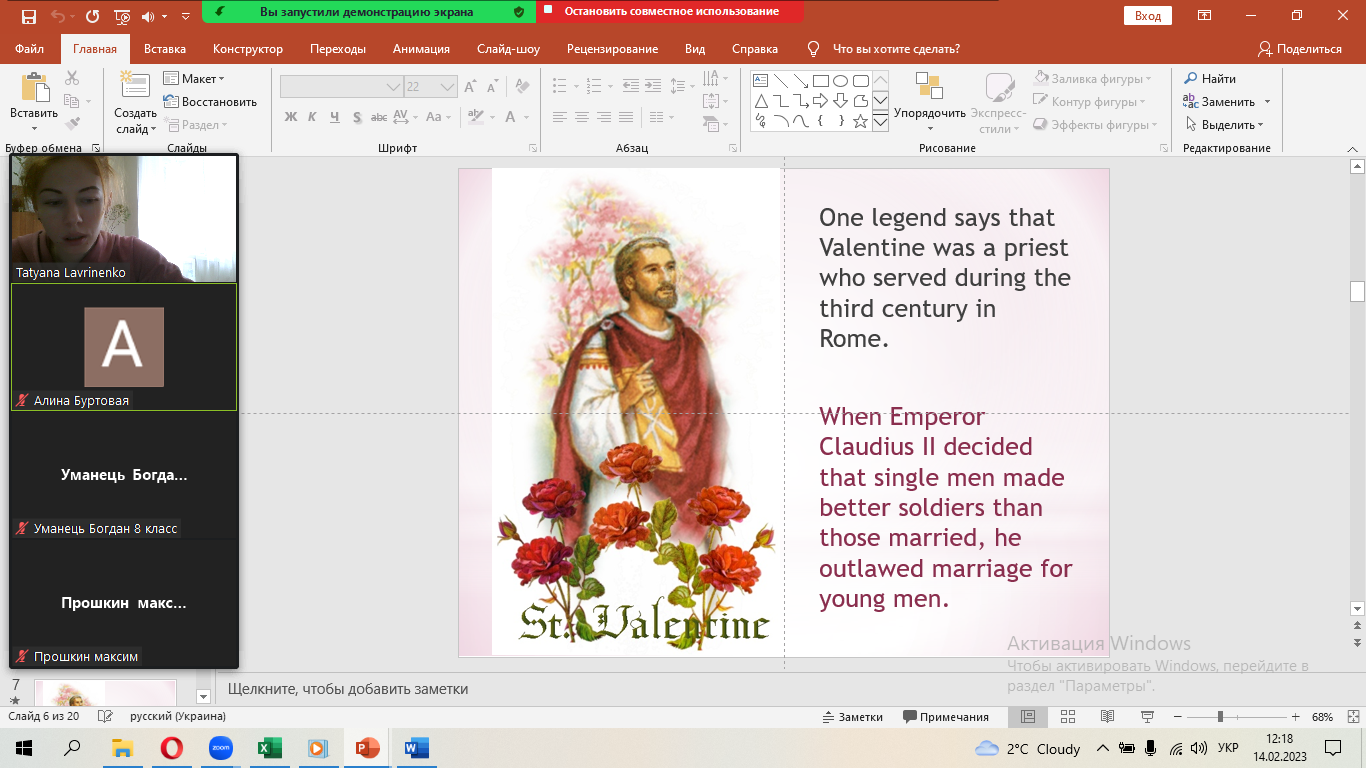Select the oval shape in shapes gallery

(x=840, y=81)
